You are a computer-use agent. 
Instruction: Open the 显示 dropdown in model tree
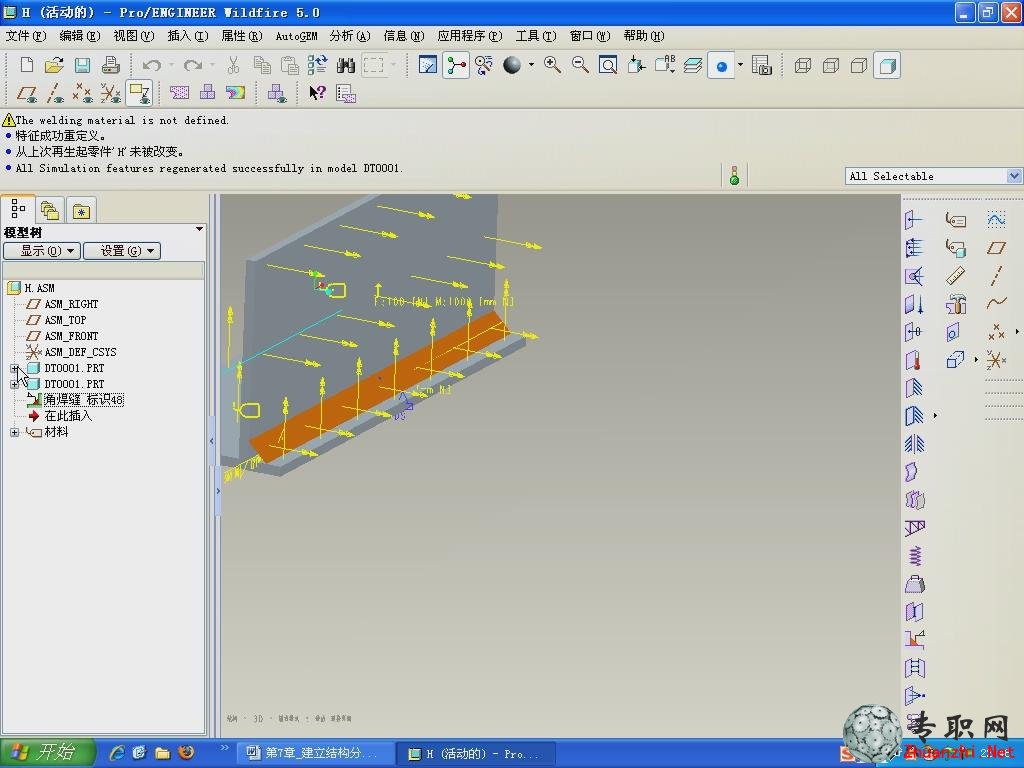(42, 251)
